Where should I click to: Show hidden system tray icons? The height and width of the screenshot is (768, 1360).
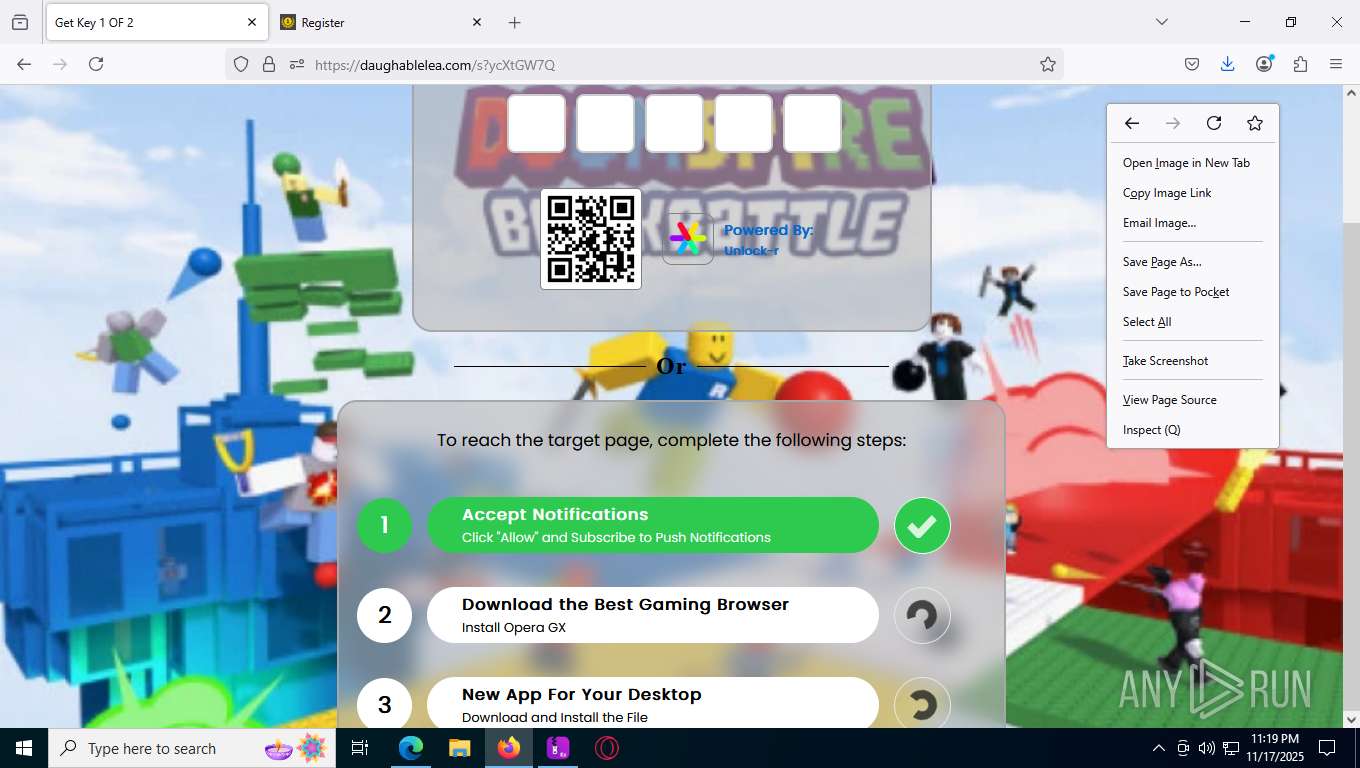coord(1159,748)
